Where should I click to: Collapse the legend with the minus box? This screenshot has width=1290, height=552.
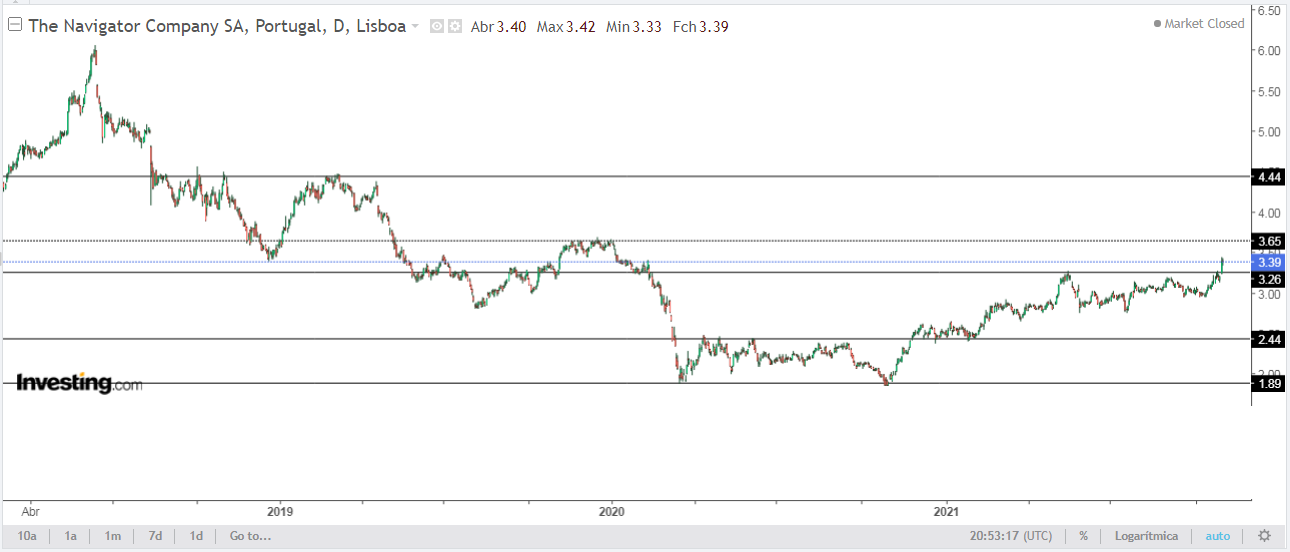click(14, 26)
